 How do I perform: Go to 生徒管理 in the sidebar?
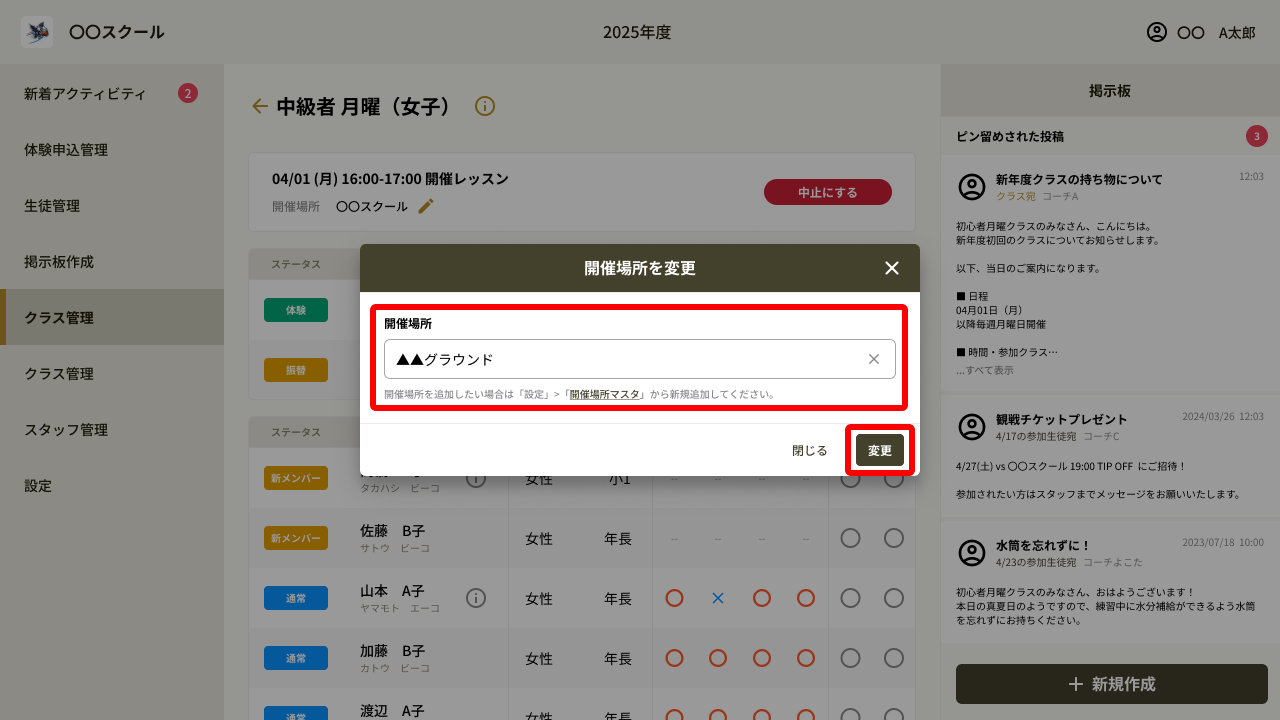(52, 206)
